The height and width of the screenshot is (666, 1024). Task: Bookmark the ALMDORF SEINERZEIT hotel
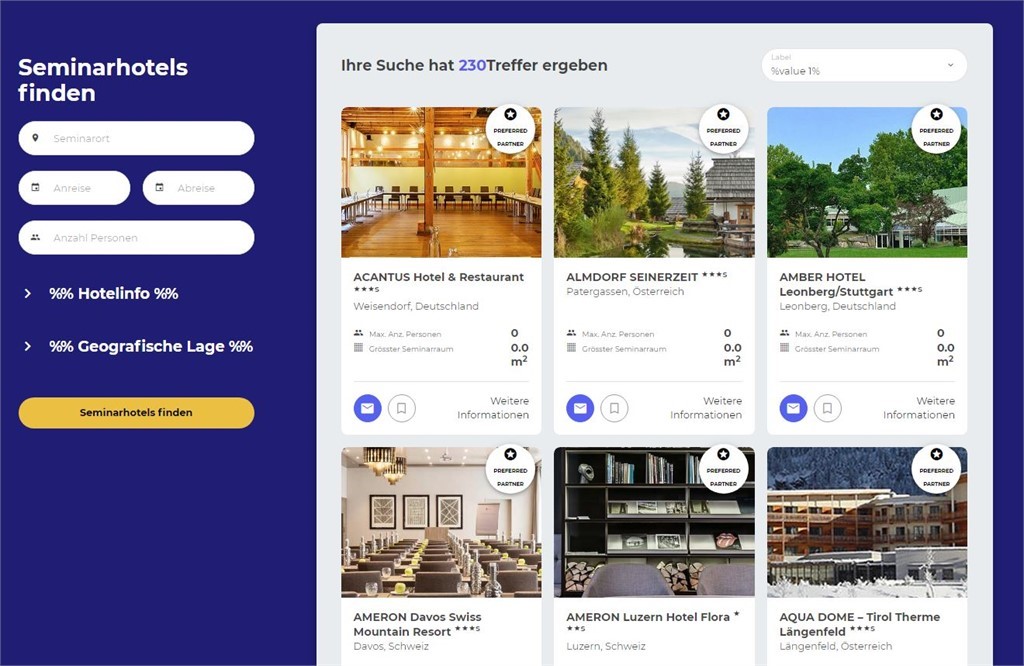point(615,408)
